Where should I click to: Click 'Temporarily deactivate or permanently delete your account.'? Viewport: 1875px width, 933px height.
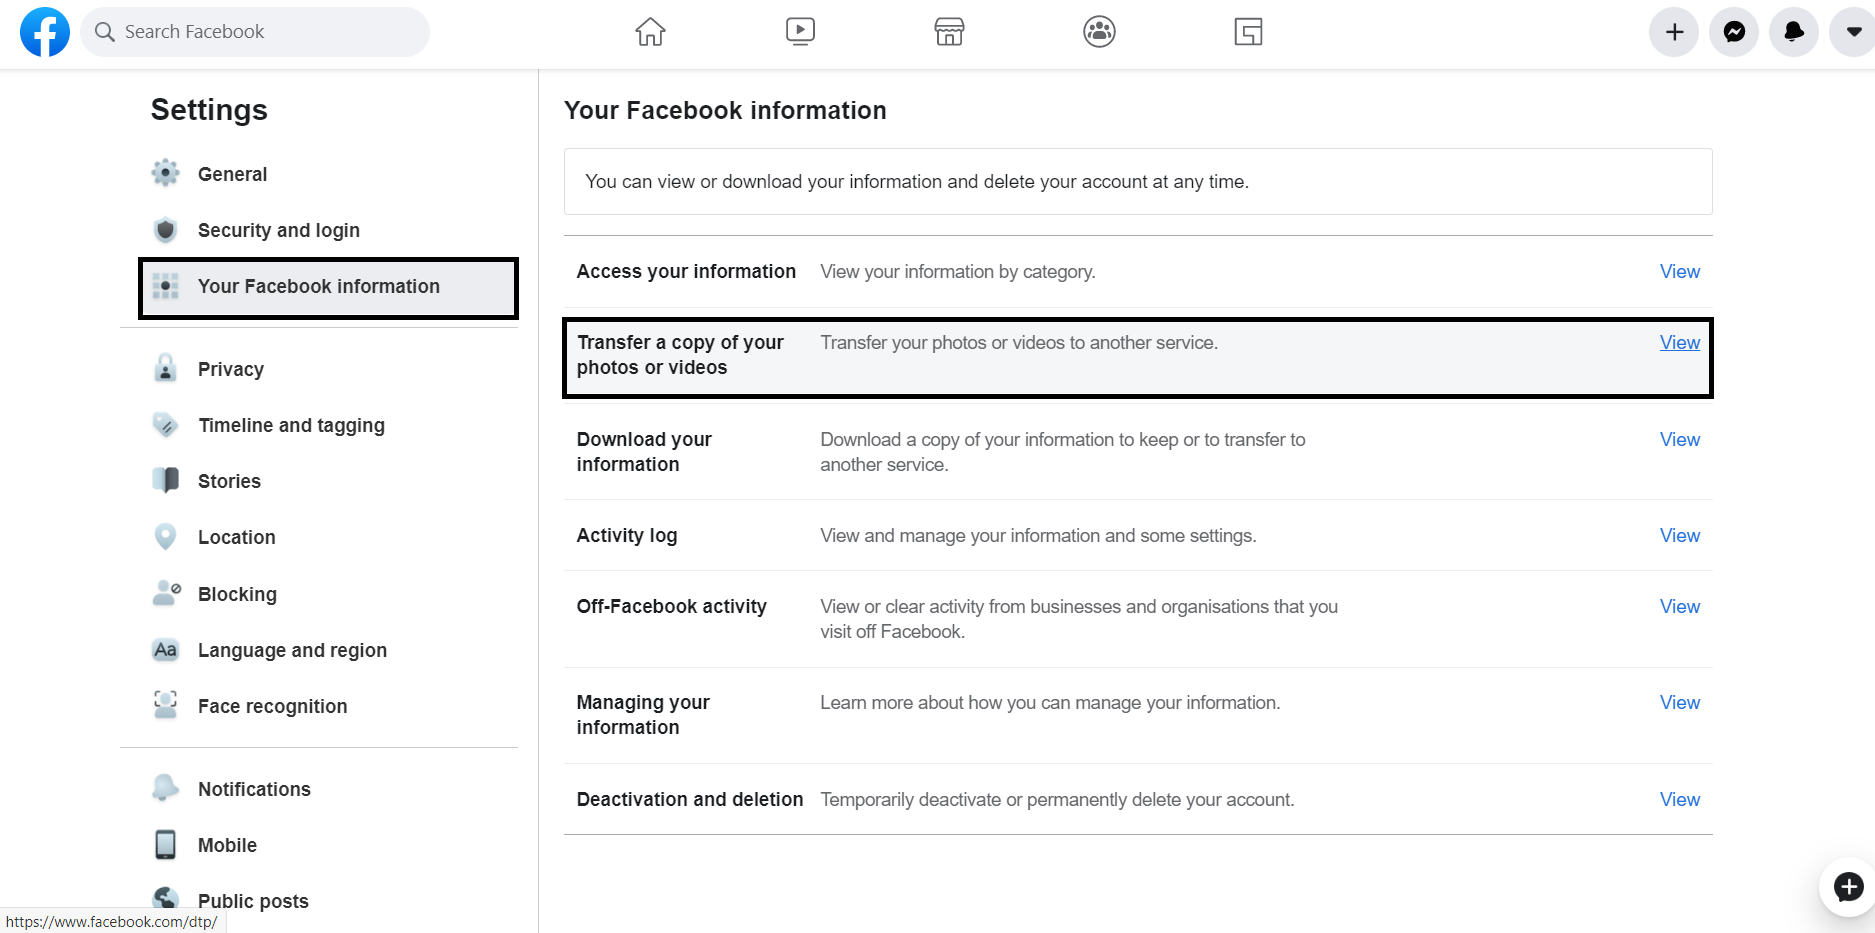pos(1057,799)
